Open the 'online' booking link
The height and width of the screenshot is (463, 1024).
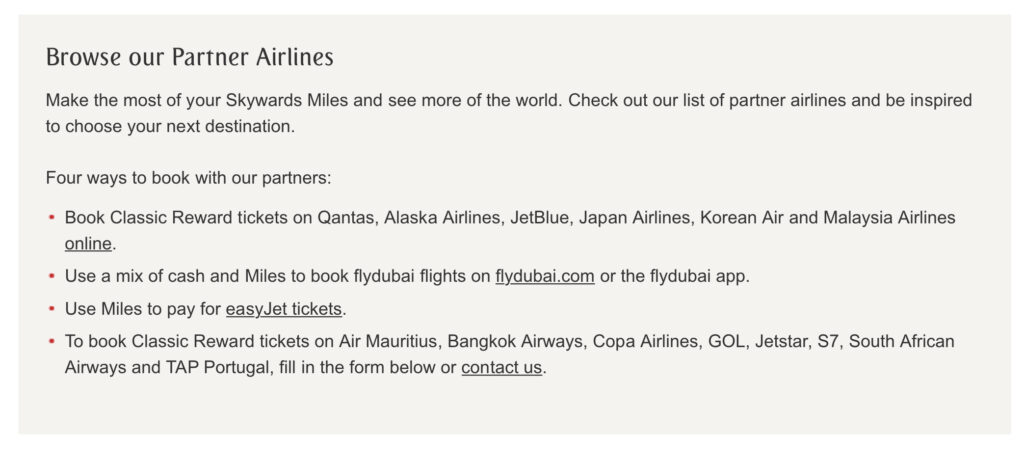tap(88, 244)
